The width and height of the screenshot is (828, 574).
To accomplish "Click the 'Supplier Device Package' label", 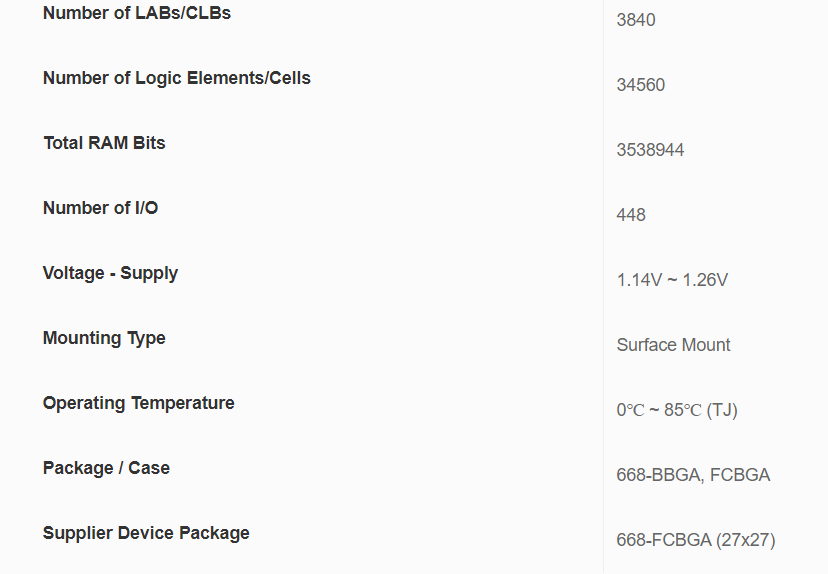I will [146, 533].
